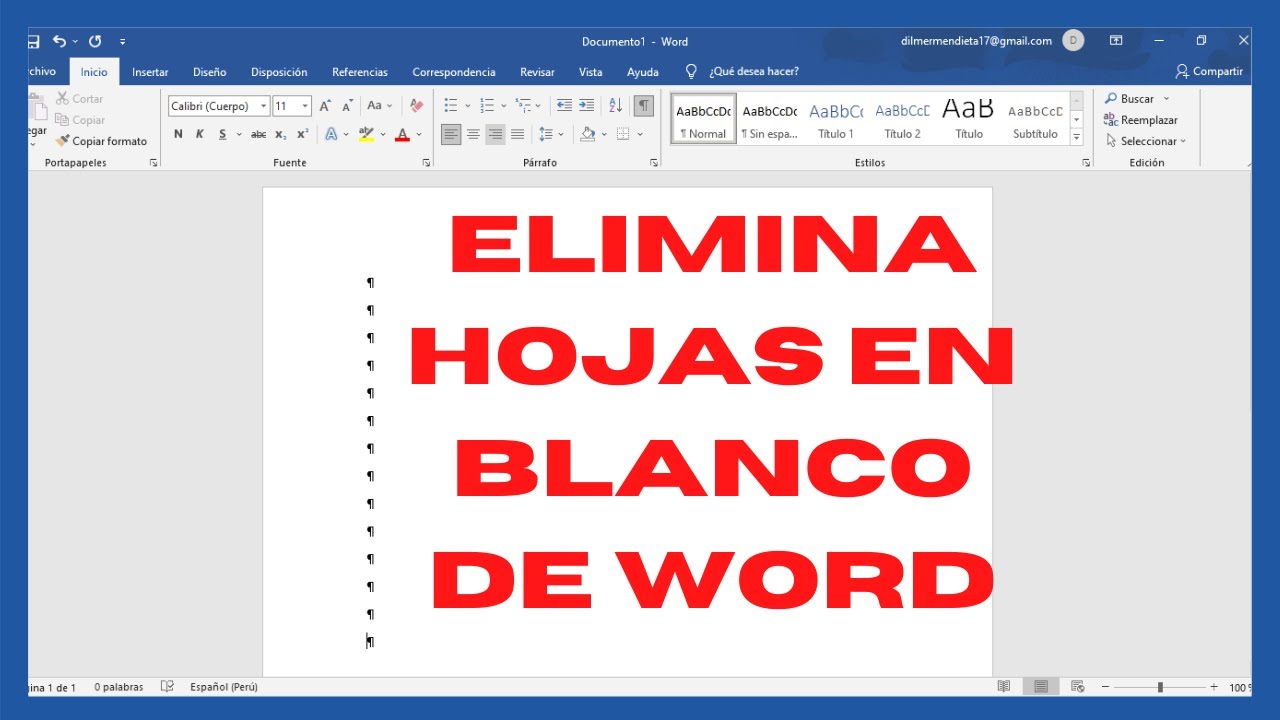This screenshot has height=720, width=1280.
Task: Open Portapapeles pane launcher
Action: click(153, 162)
